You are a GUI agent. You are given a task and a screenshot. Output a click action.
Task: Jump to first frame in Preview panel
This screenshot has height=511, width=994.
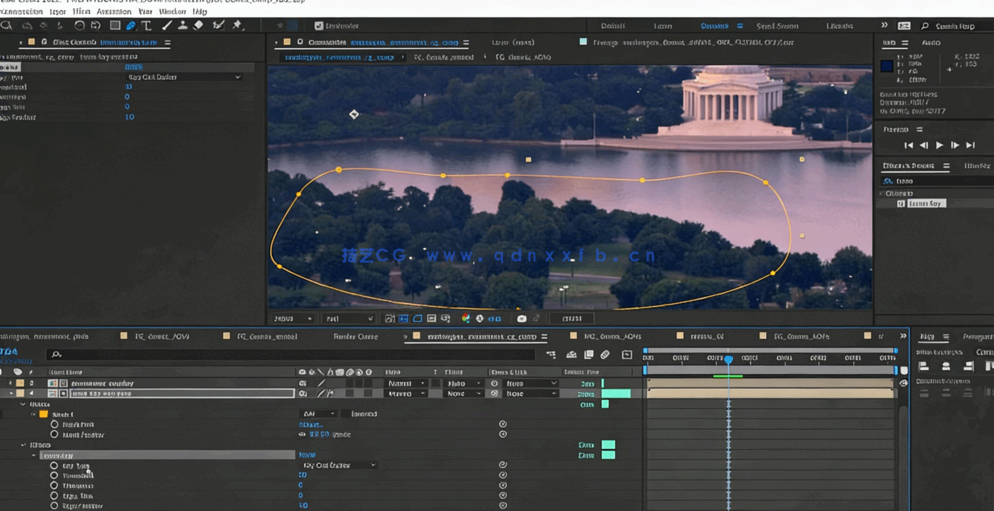[909, 146]
